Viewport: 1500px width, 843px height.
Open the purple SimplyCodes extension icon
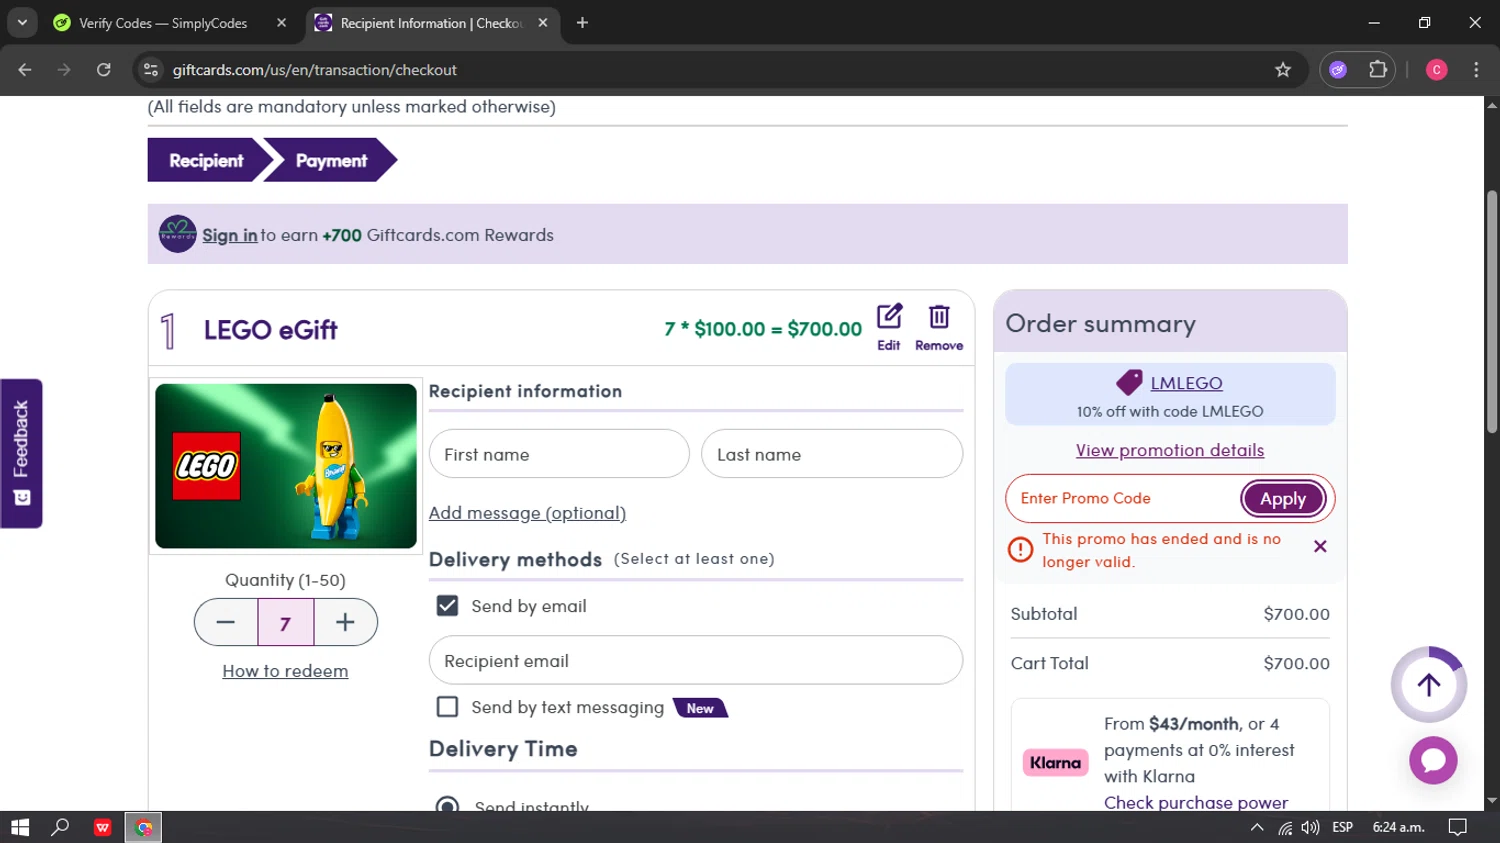coord(1338,70)
